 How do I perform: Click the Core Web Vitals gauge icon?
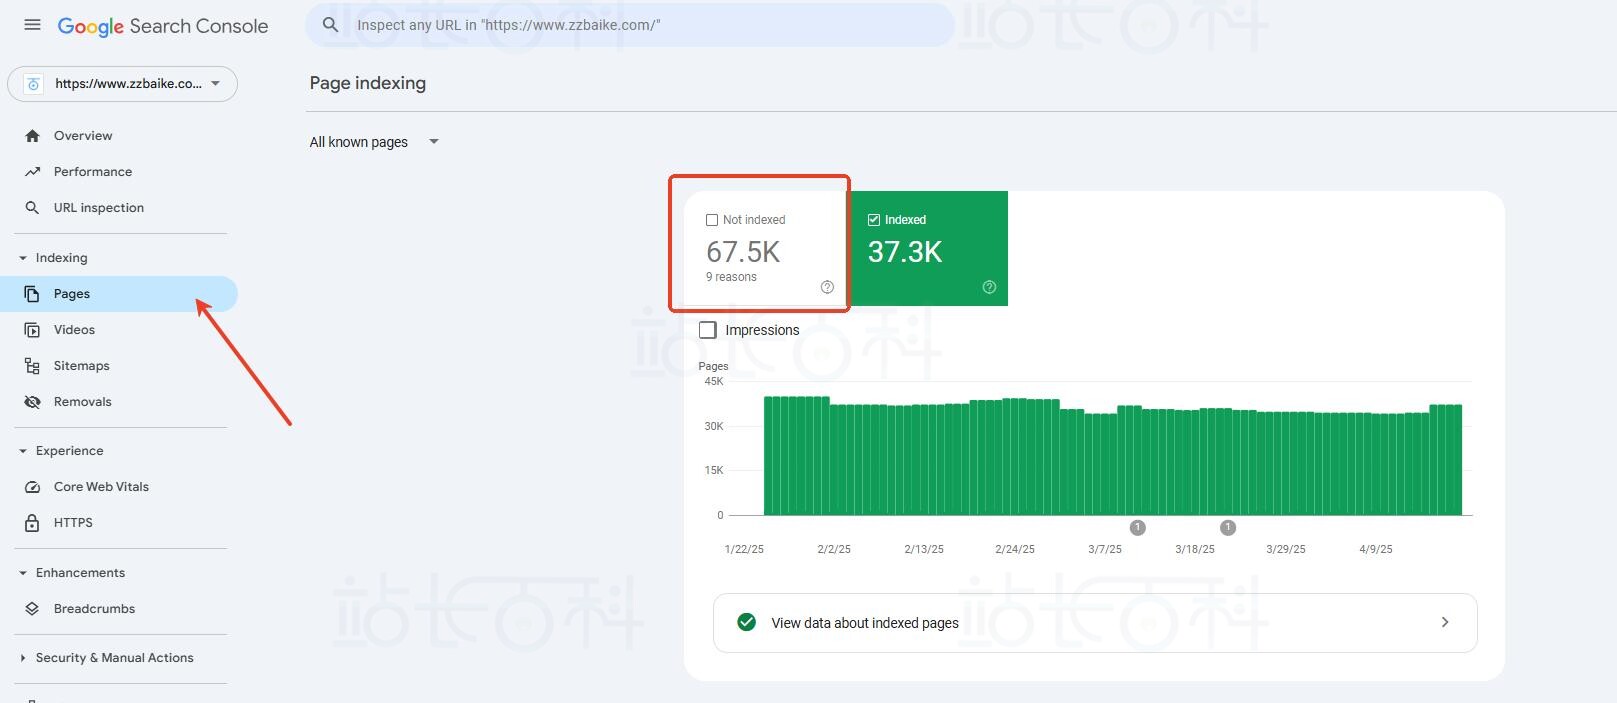pos(32,487)
